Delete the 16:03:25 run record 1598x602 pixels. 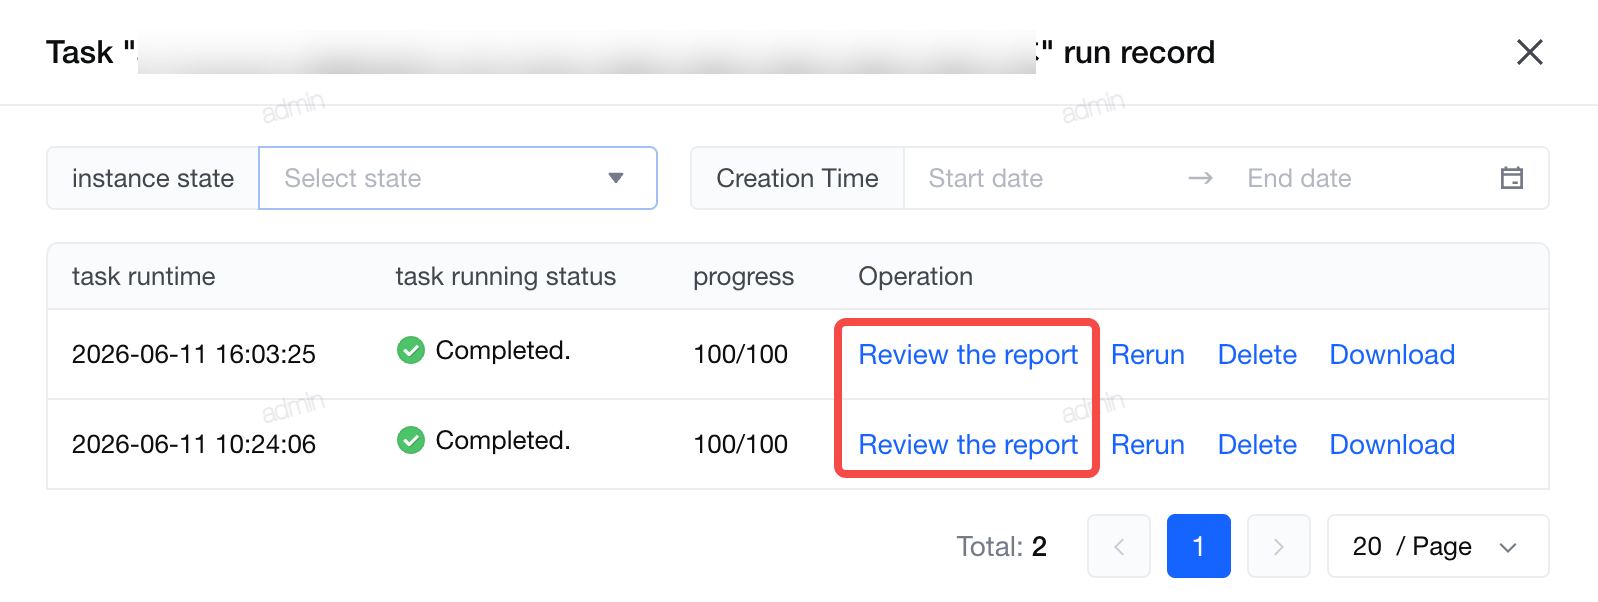pos(1257,355)
